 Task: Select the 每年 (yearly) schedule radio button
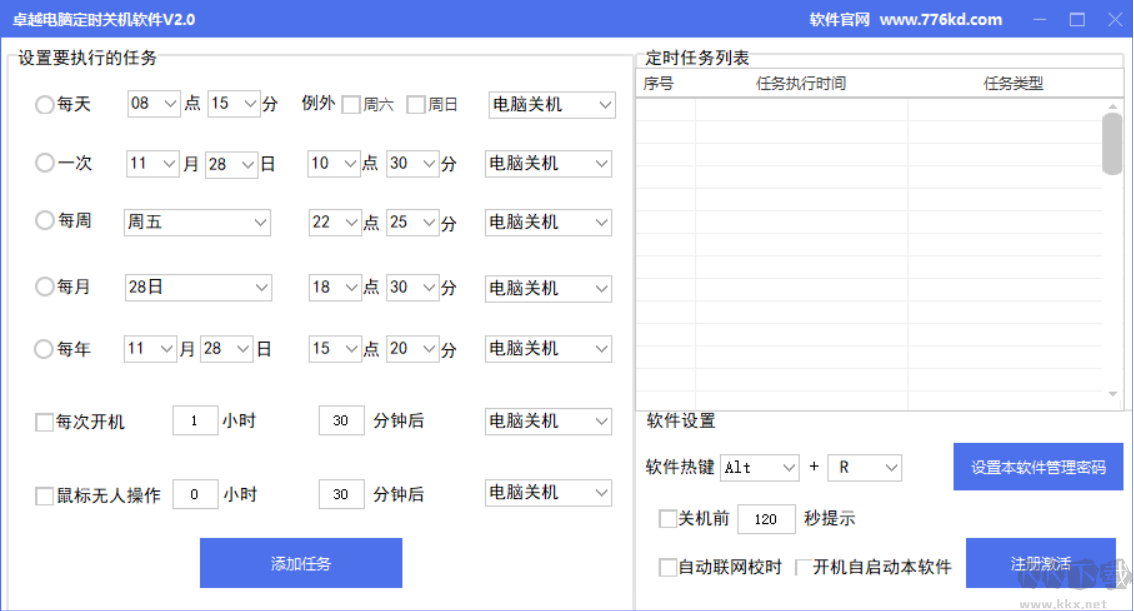click(44, 348)
